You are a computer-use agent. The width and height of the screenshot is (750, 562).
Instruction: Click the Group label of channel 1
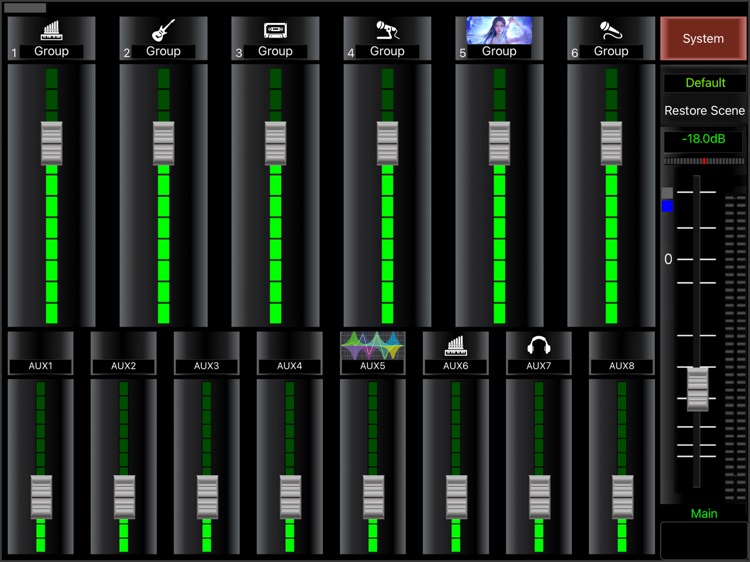click(x=52, y=51)
